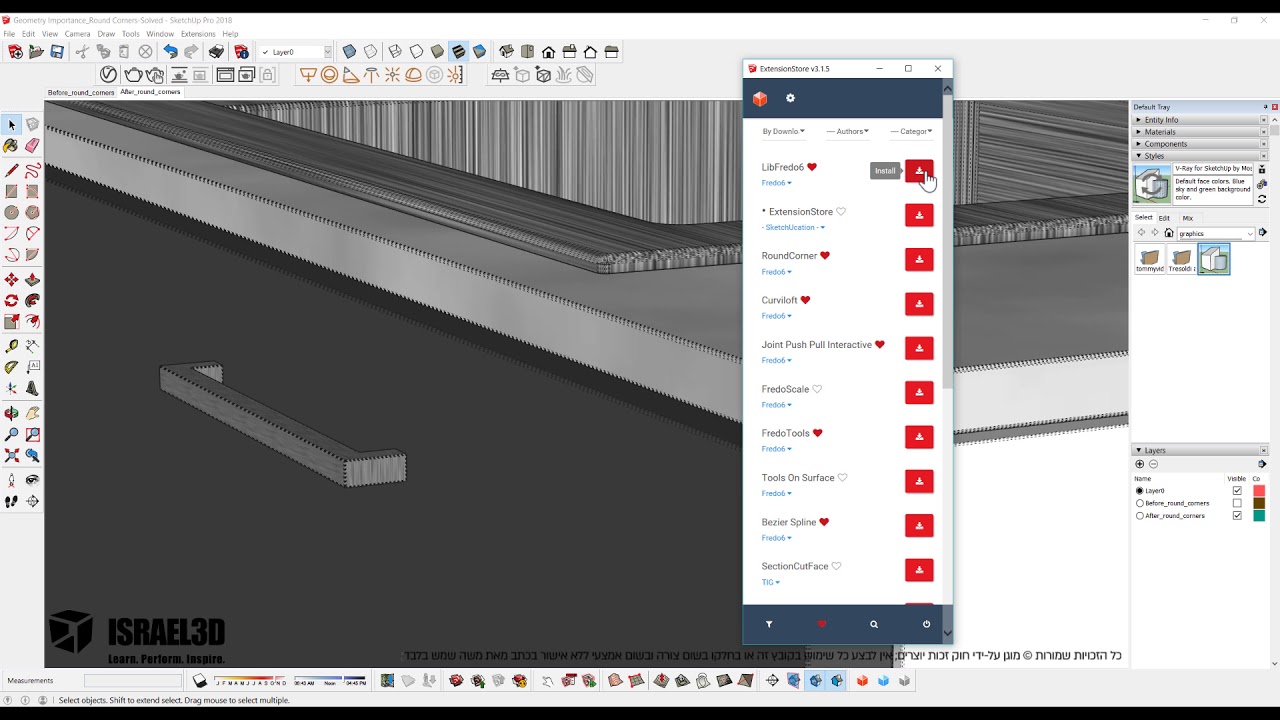Open the Draw menu
The image size is (1280, 720).
point(106,34)
